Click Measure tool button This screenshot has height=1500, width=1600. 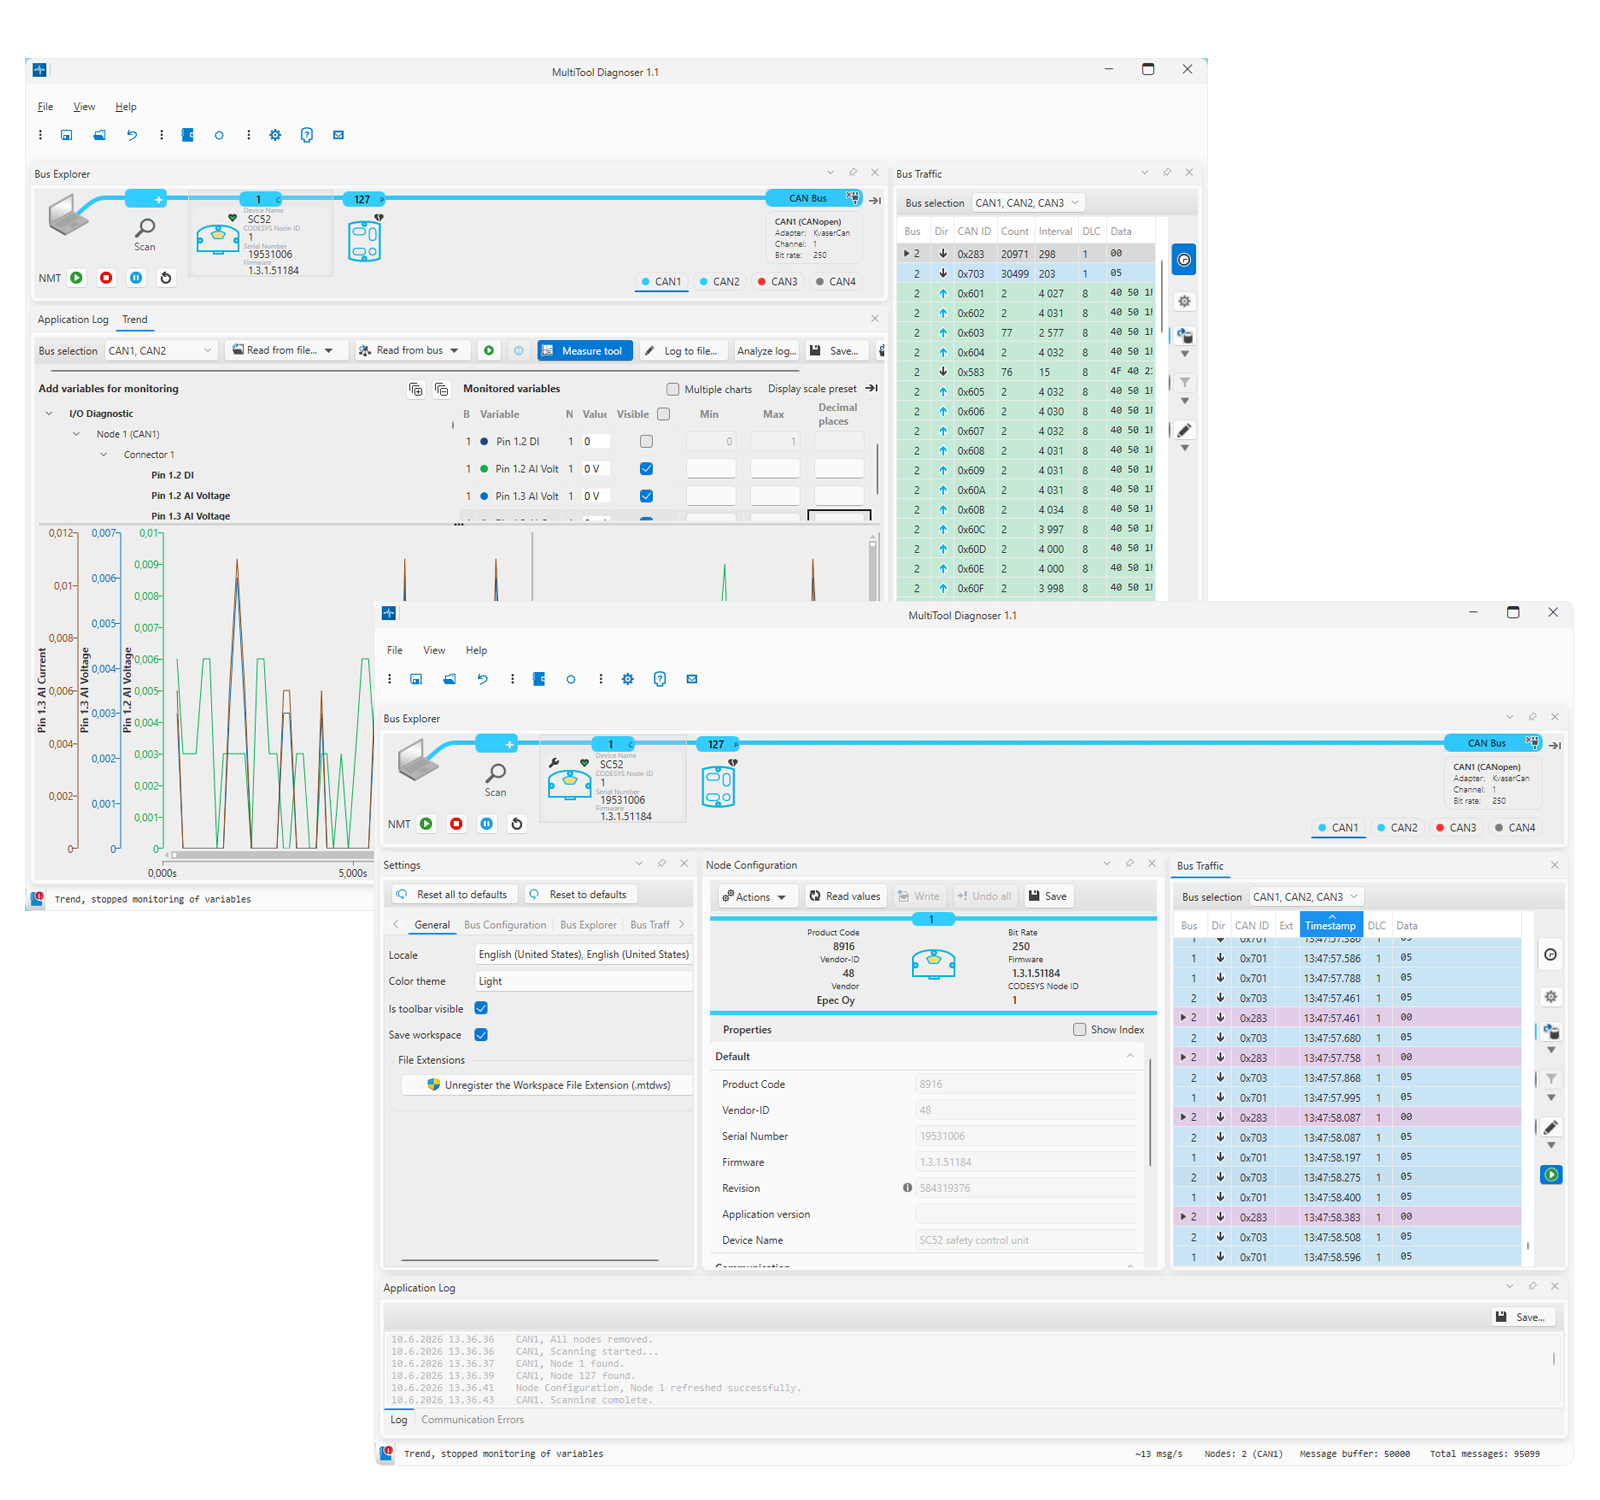pyautogui.click(x=584, y=351)
